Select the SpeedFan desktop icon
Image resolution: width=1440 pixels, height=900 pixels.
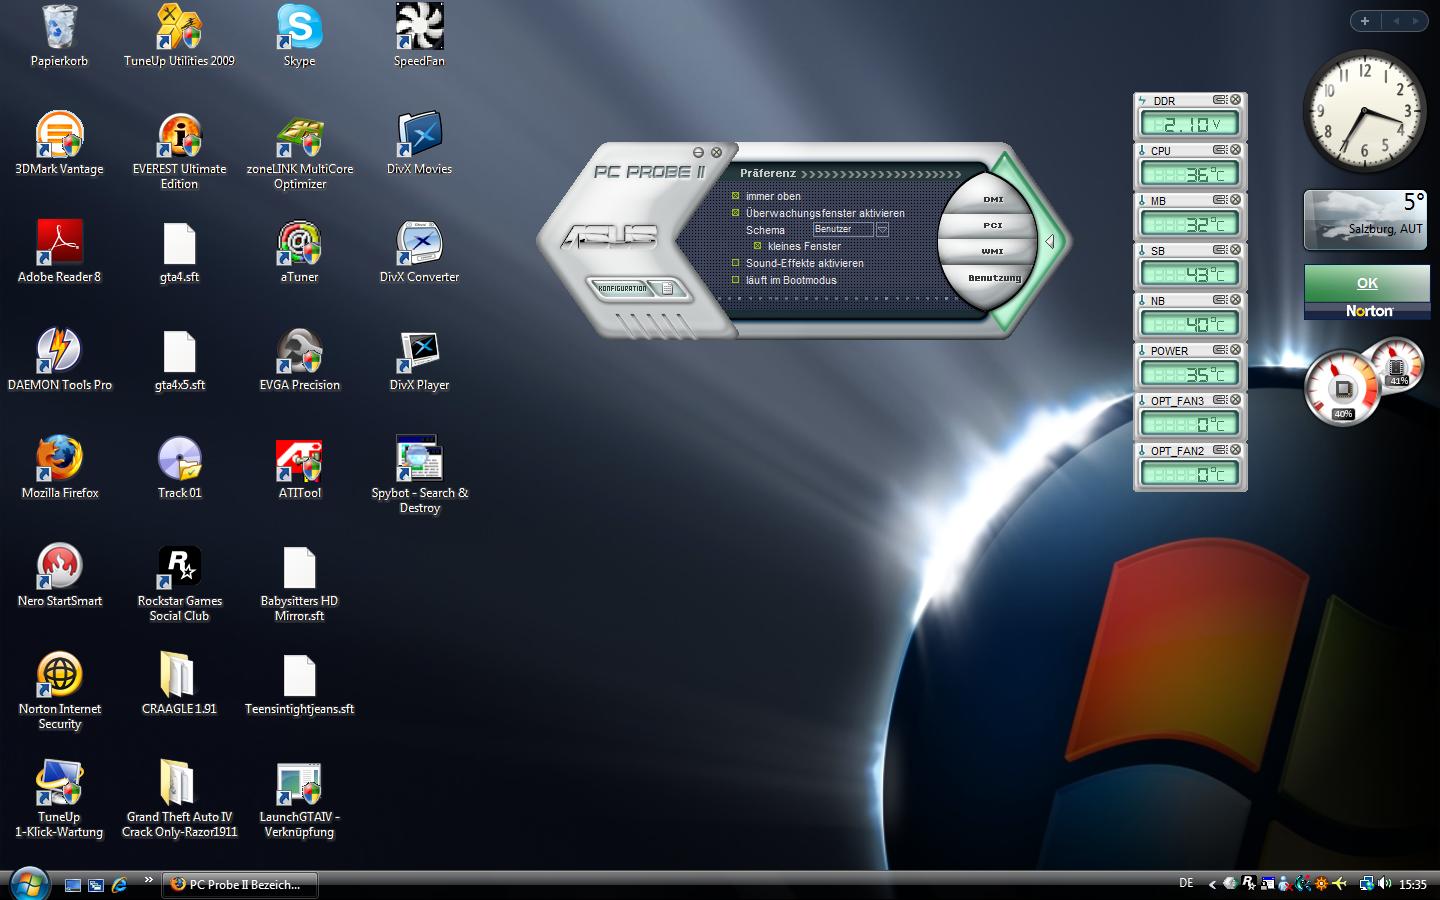point(419,36)
